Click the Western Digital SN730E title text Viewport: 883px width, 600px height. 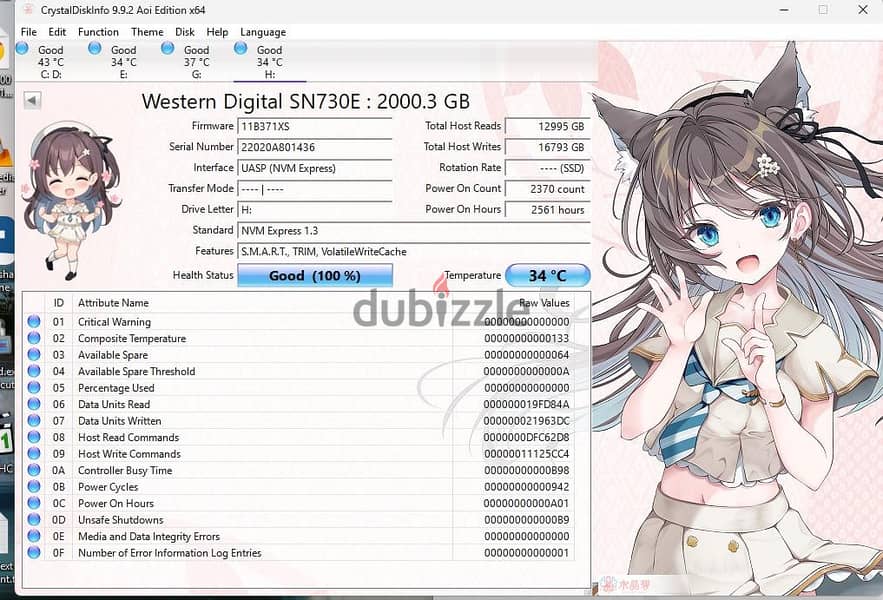tap(306, 101)
